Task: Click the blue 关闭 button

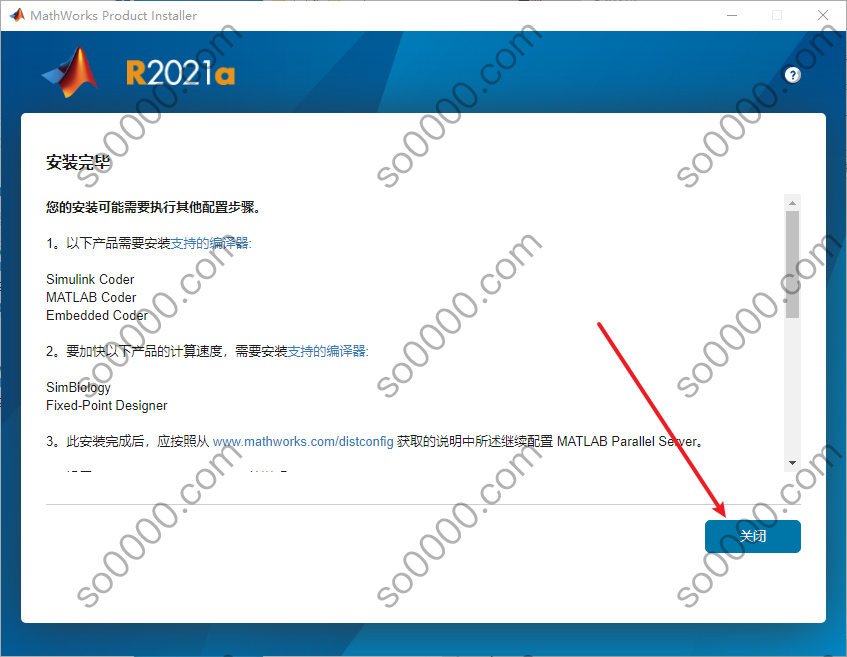Action: tap(752, 536)
